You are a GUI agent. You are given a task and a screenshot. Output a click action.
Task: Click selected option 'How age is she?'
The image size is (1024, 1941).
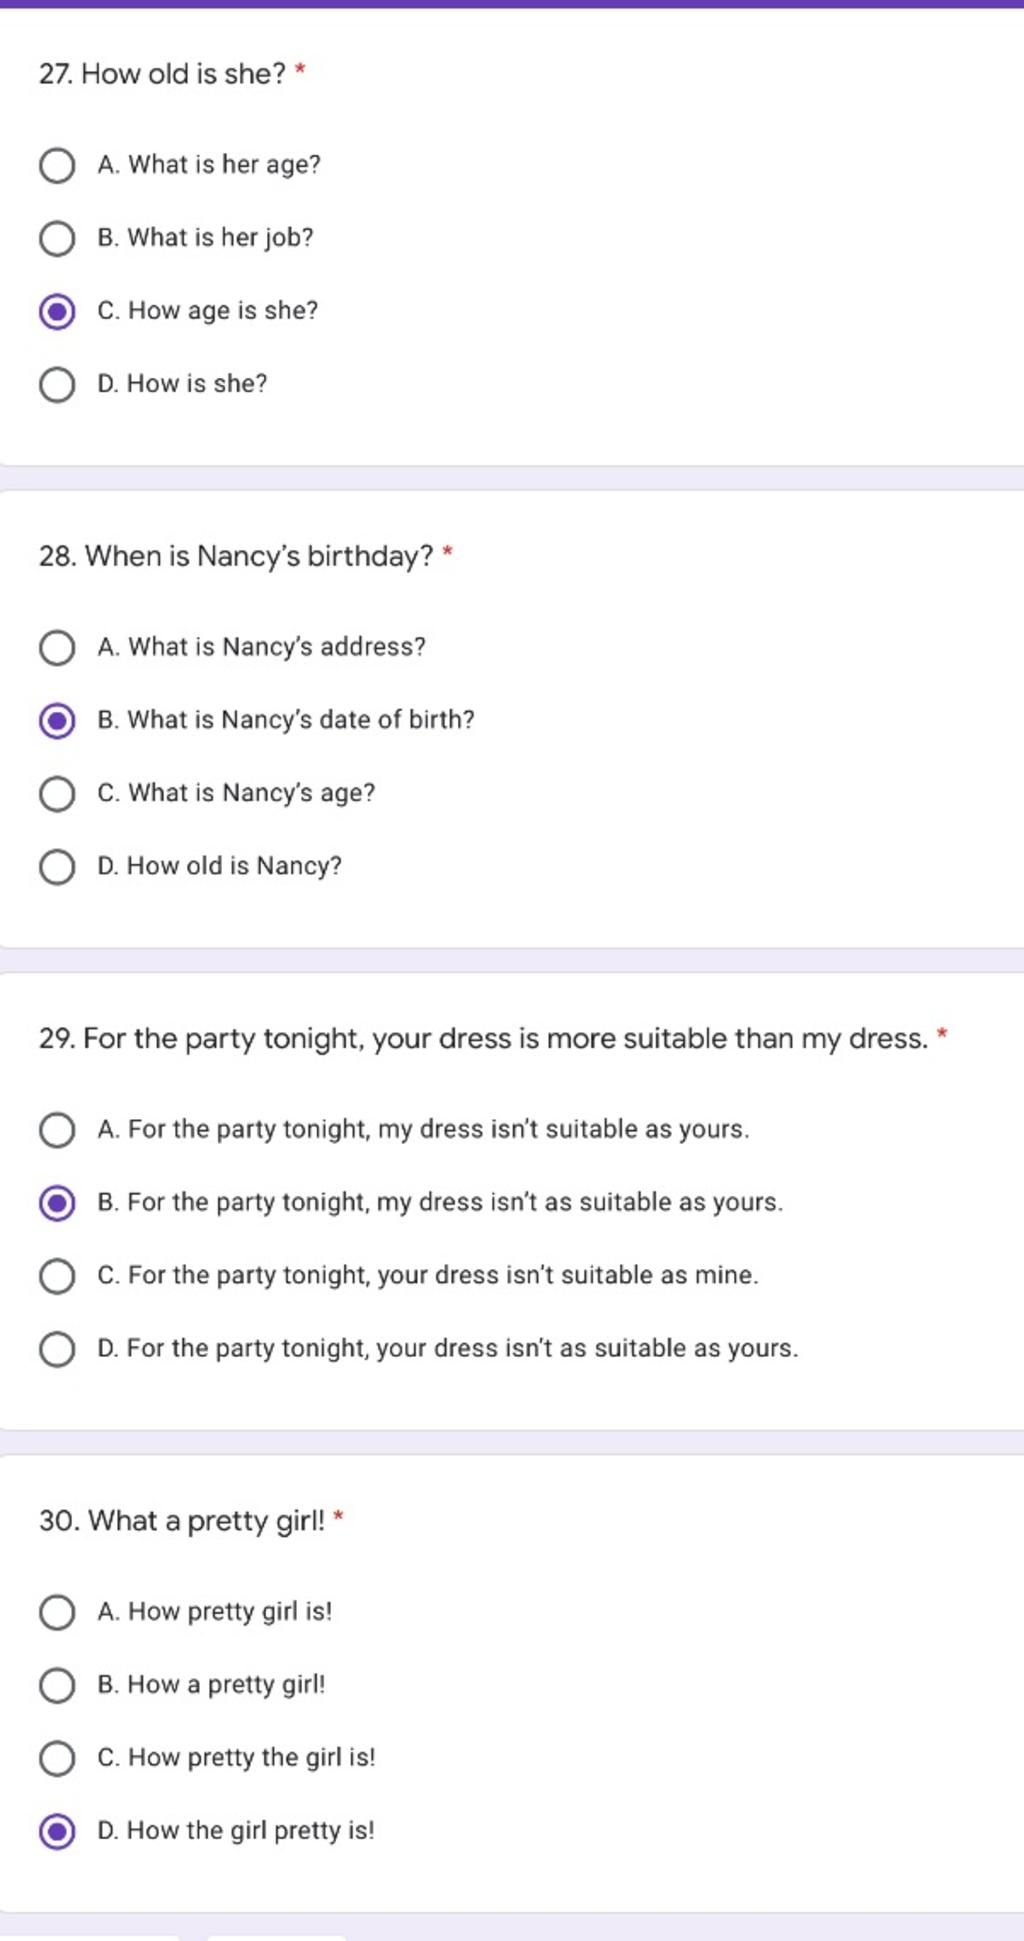click(x=57, y=311)
